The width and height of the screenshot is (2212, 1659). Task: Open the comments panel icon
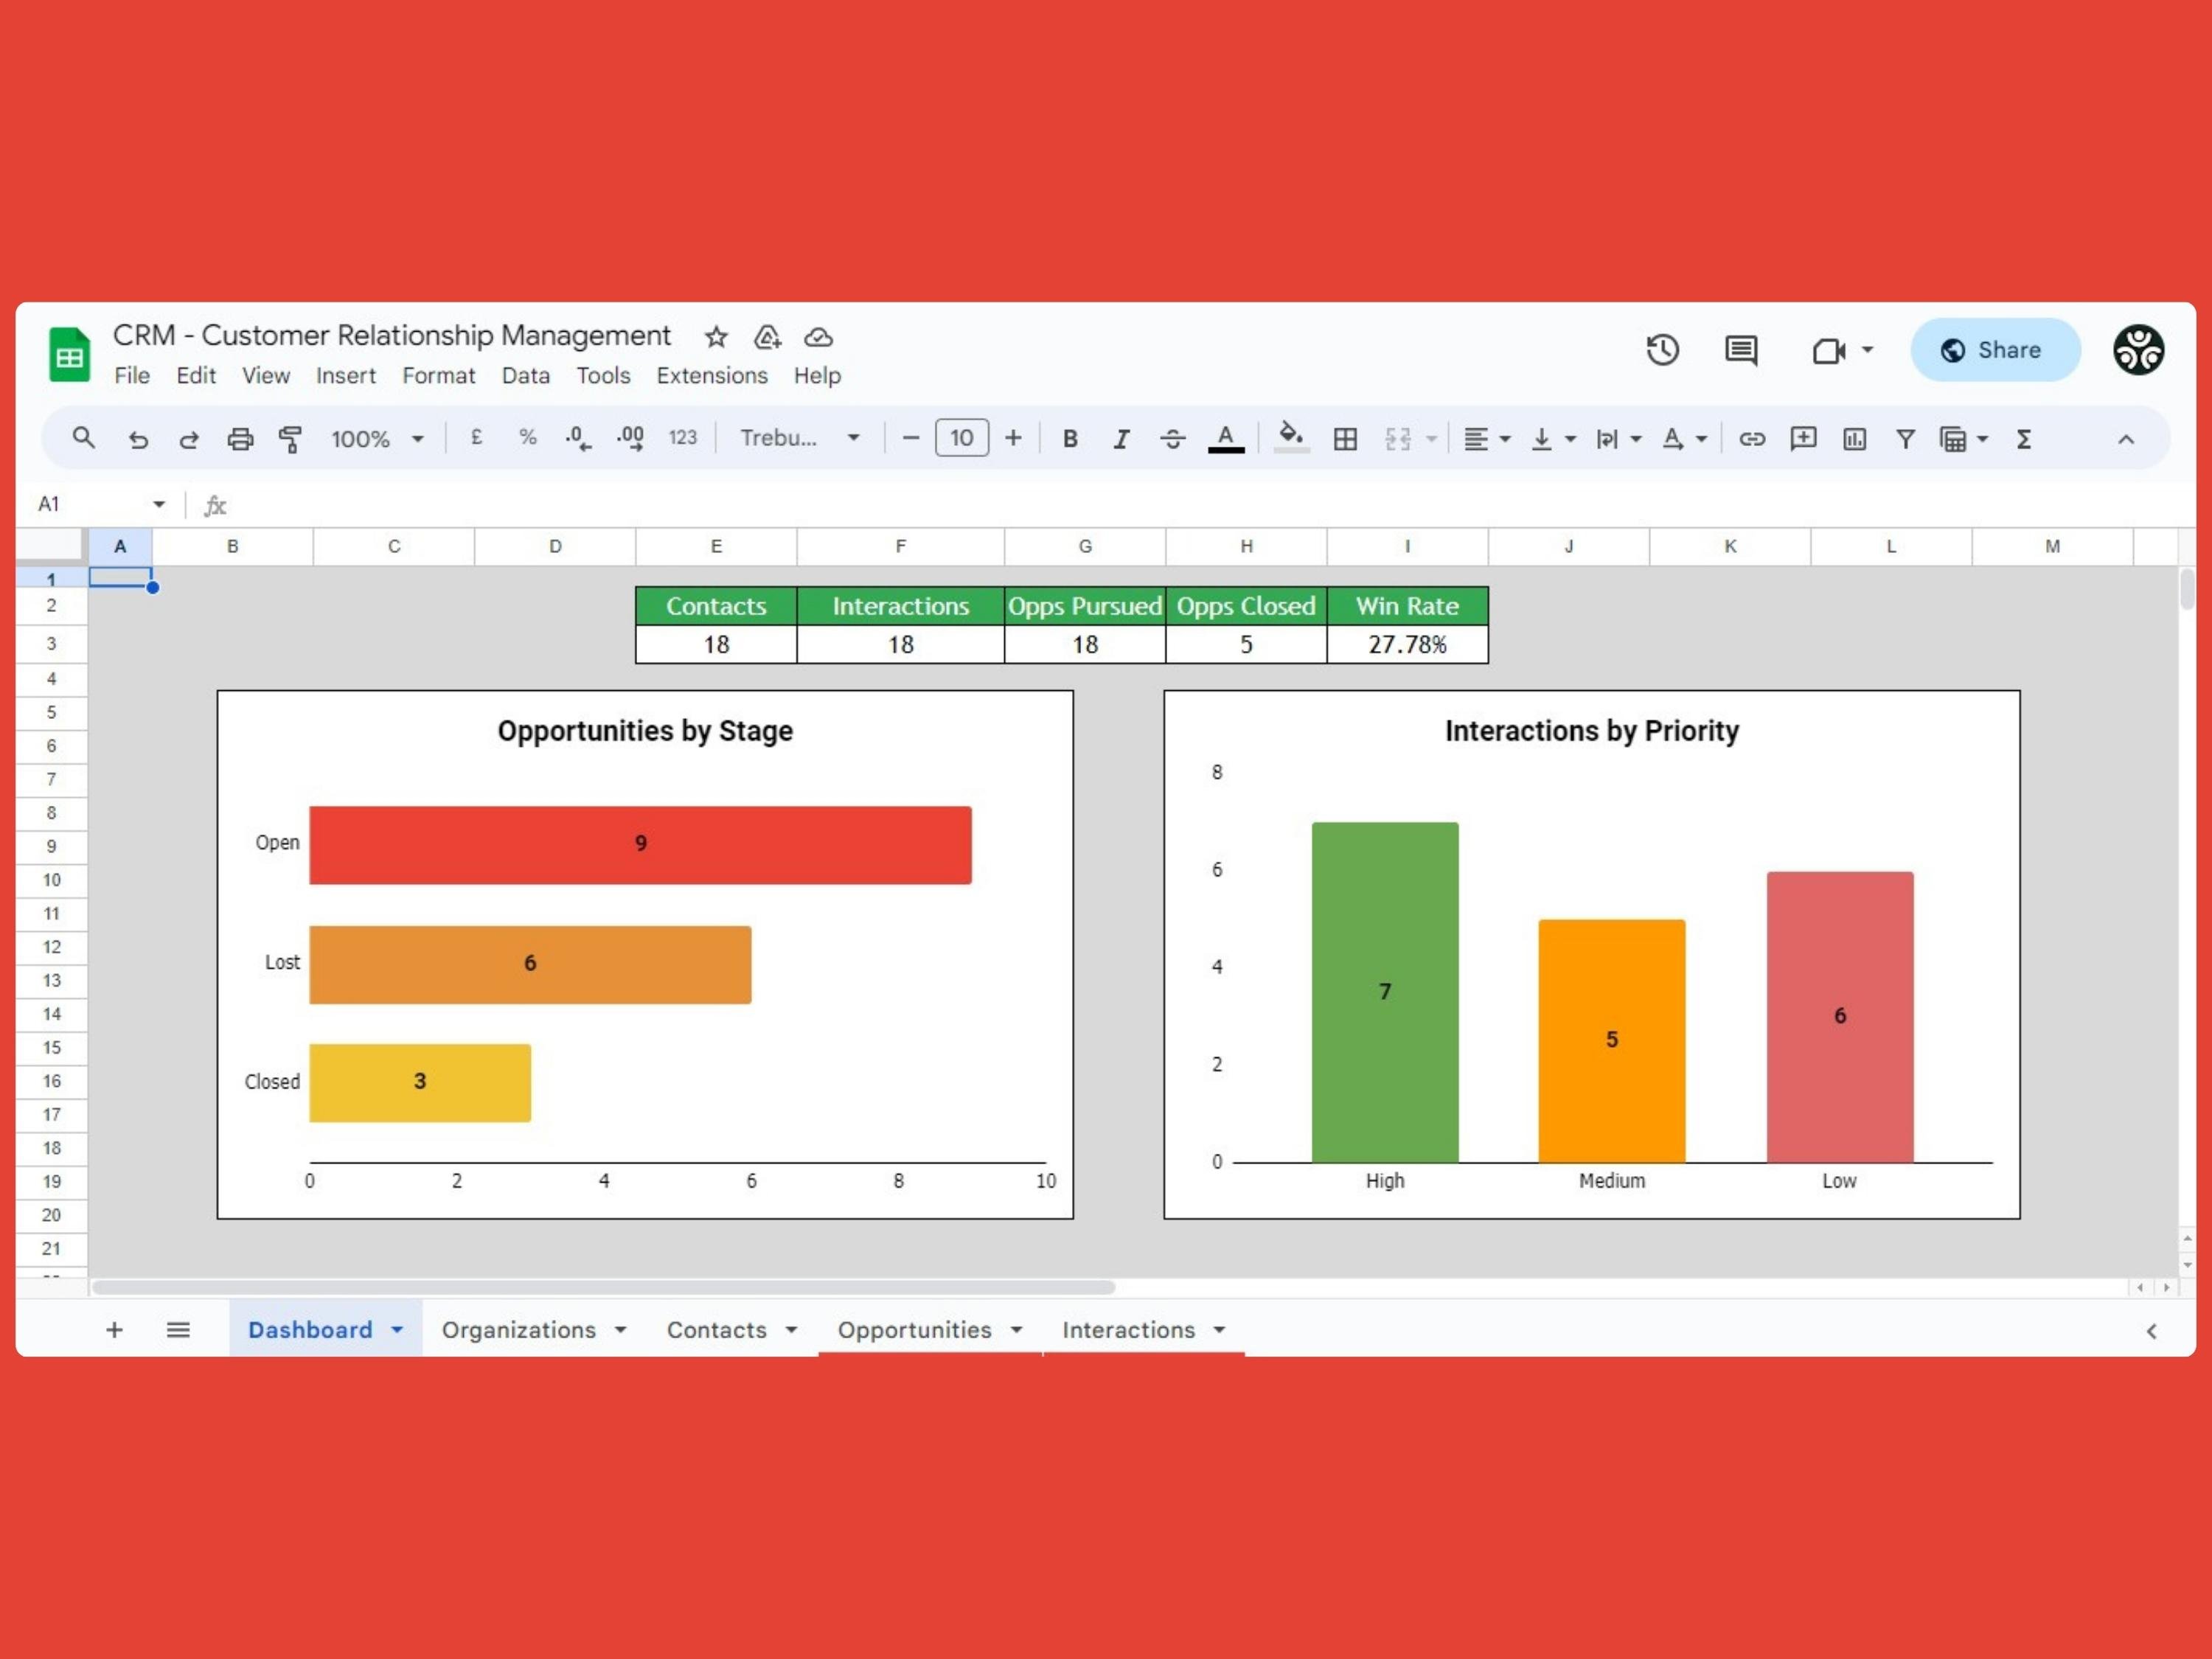[x=1741, y=350]
